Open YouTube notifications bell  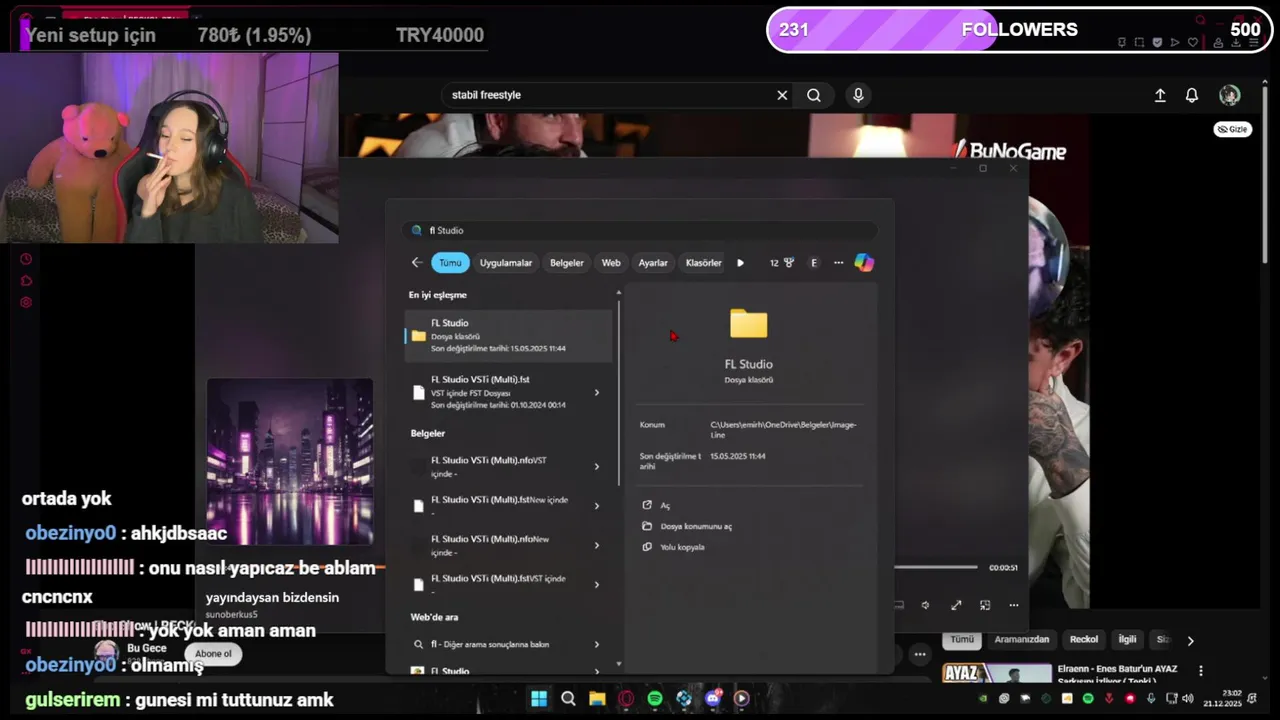(x=1192, y=95)
